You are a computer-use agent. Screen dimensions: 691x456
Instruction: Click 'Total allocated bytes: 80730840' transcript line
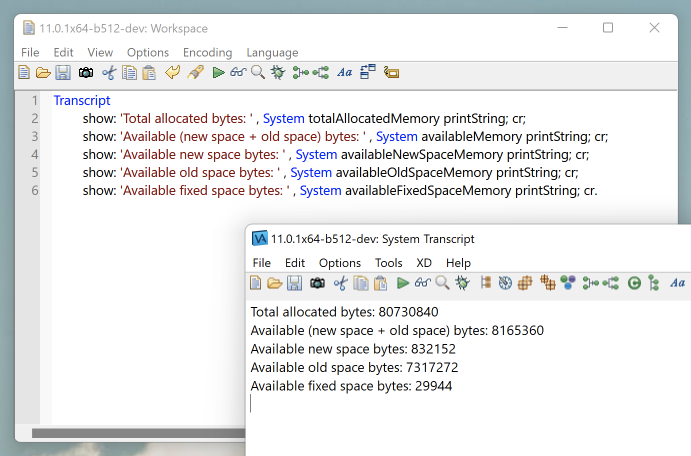coord(345,312)
